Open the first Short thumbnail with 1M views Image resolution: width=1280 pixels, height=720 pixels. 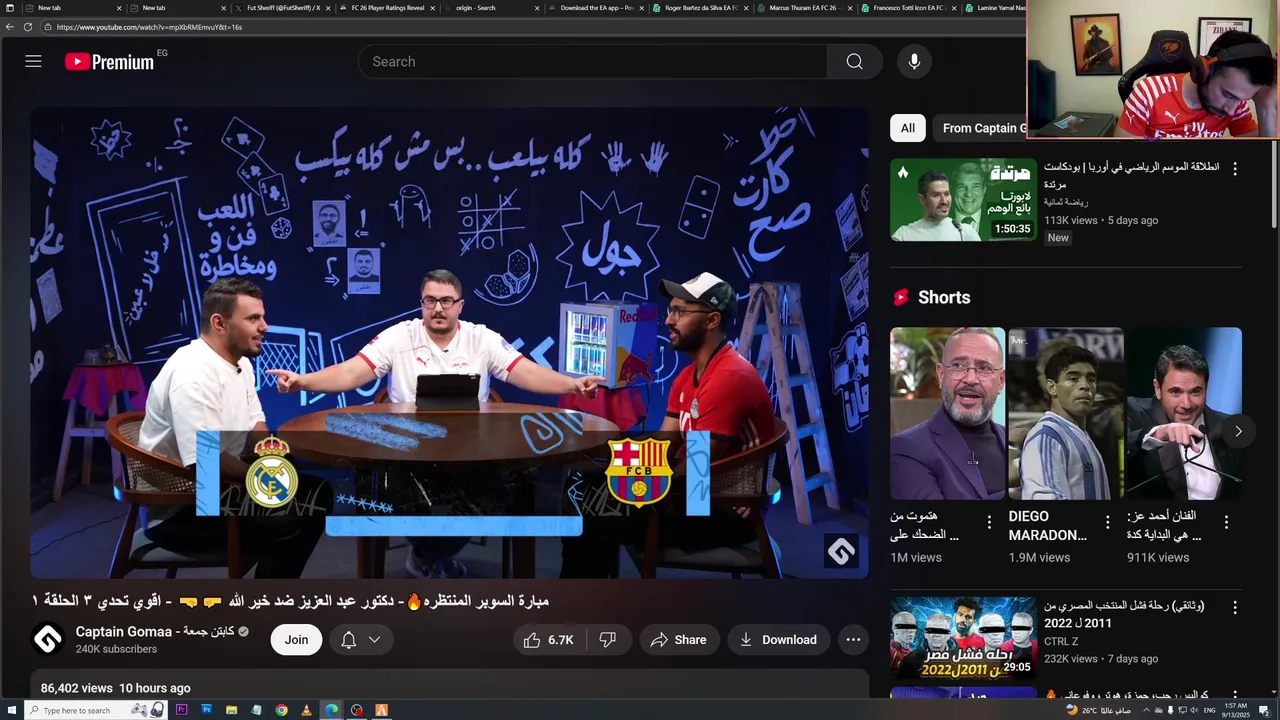tap(947, 414)
